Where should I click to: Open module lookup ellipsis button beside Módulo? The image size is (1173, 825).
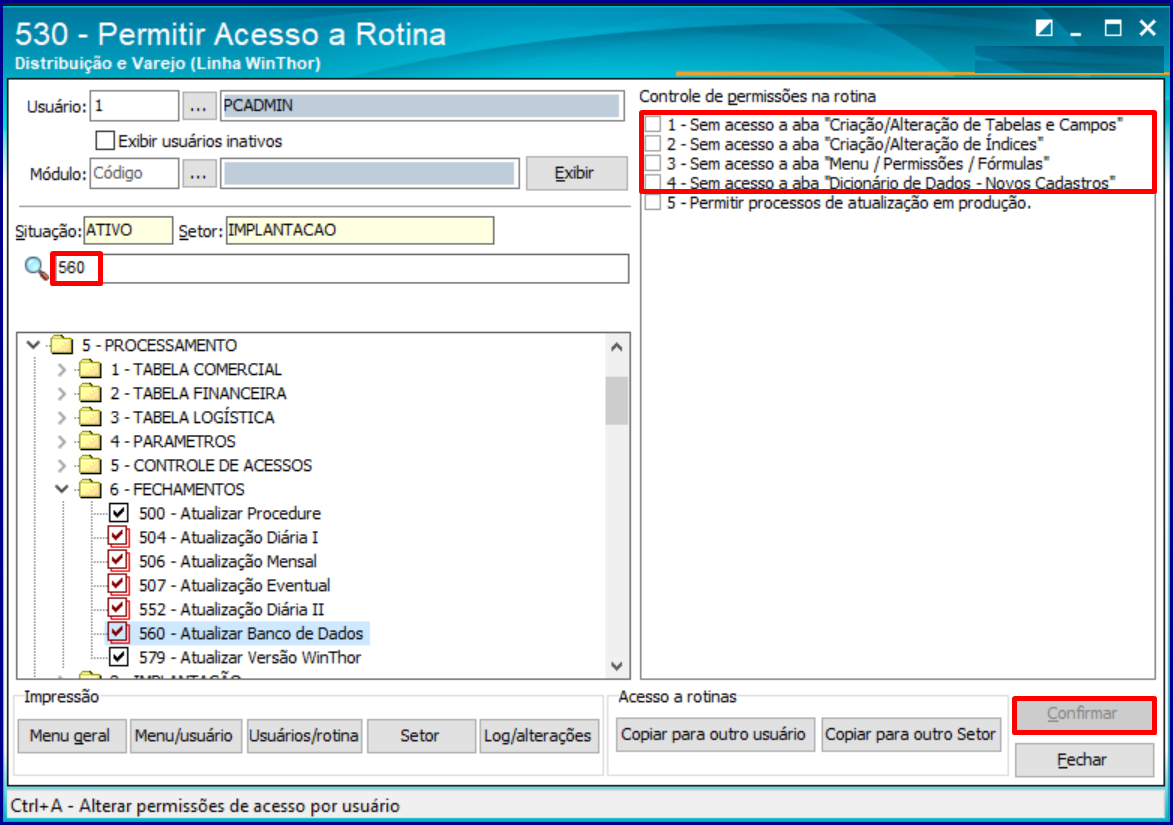(198, 174)
